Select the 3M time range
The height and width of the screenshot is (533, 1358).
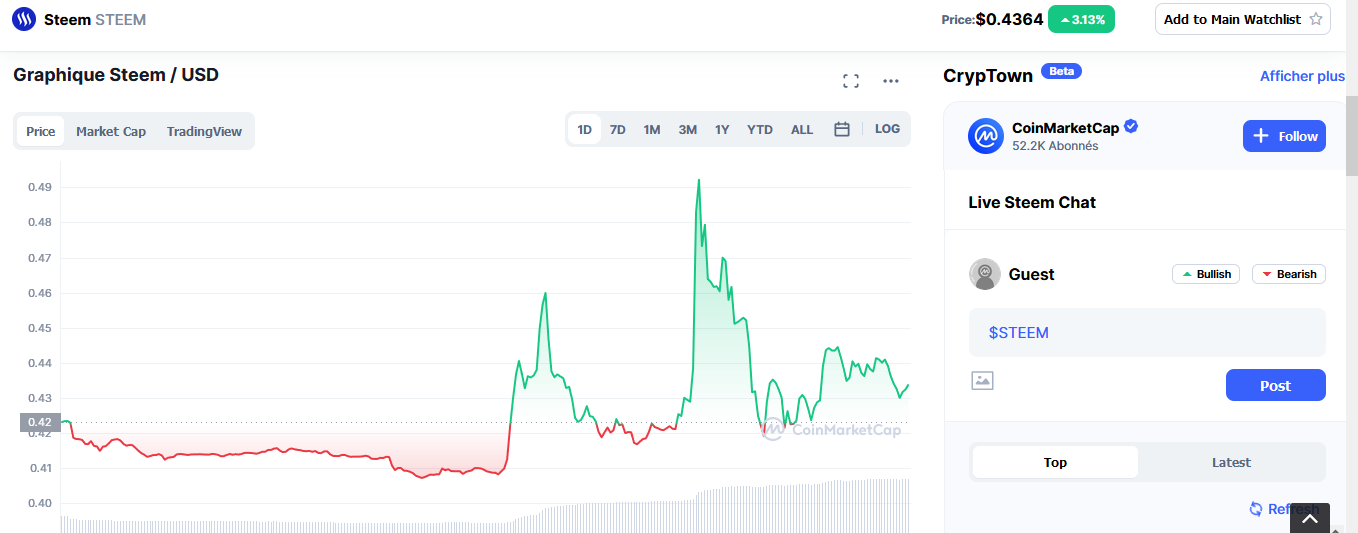pos(687,129)
